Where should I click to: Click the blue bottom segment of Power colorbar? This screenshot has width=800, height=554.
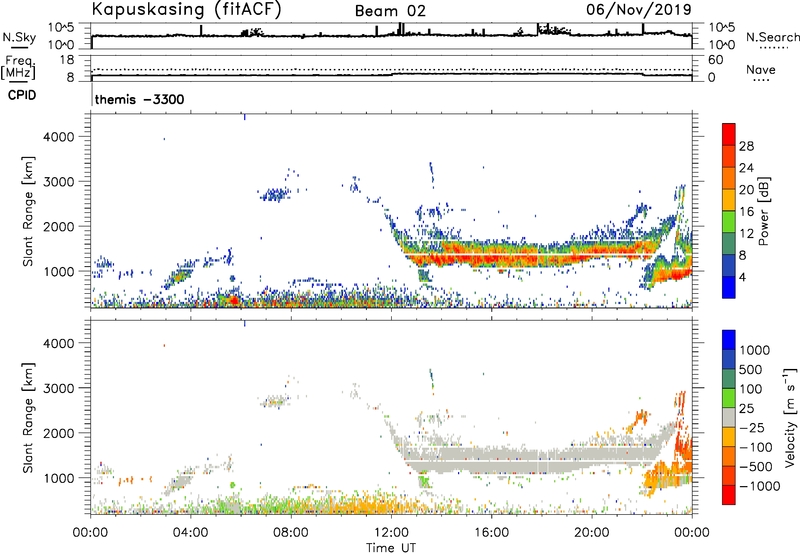[x=729, y=287]
